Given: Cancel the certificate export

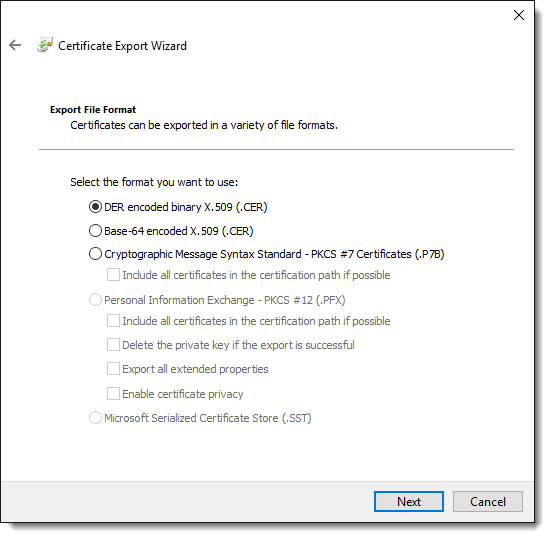Looking at the screenshot, I should 488,502.
